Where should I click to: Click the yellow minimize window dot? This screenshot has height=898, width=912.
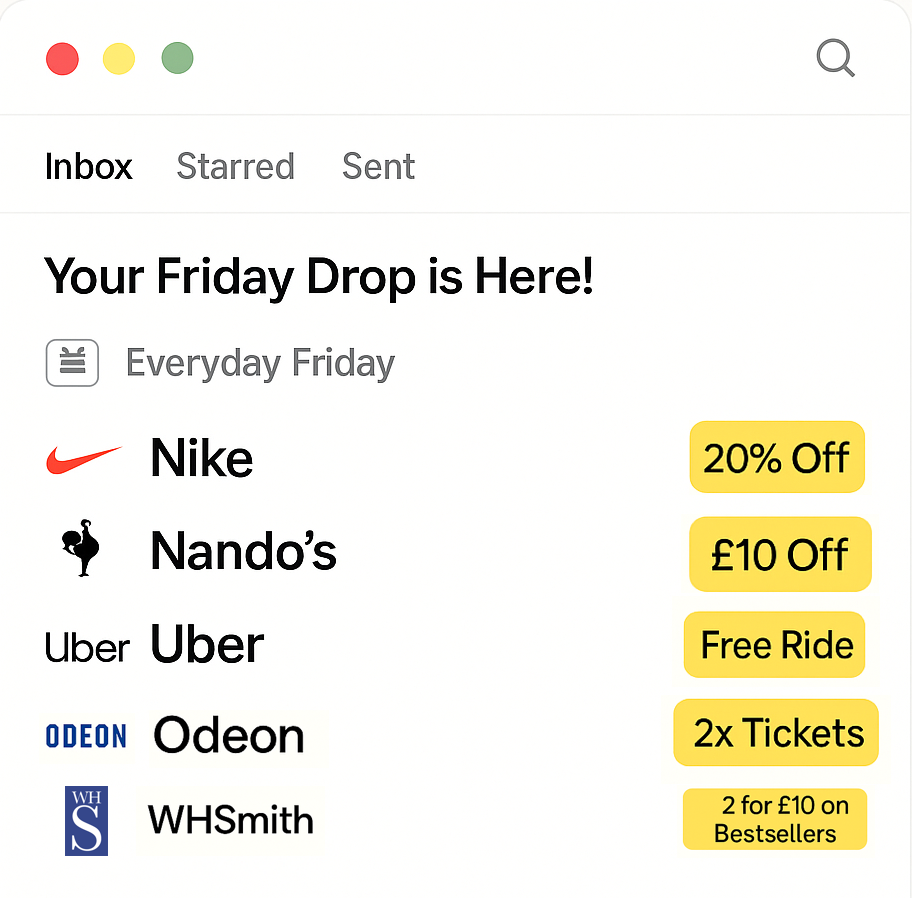119,59
